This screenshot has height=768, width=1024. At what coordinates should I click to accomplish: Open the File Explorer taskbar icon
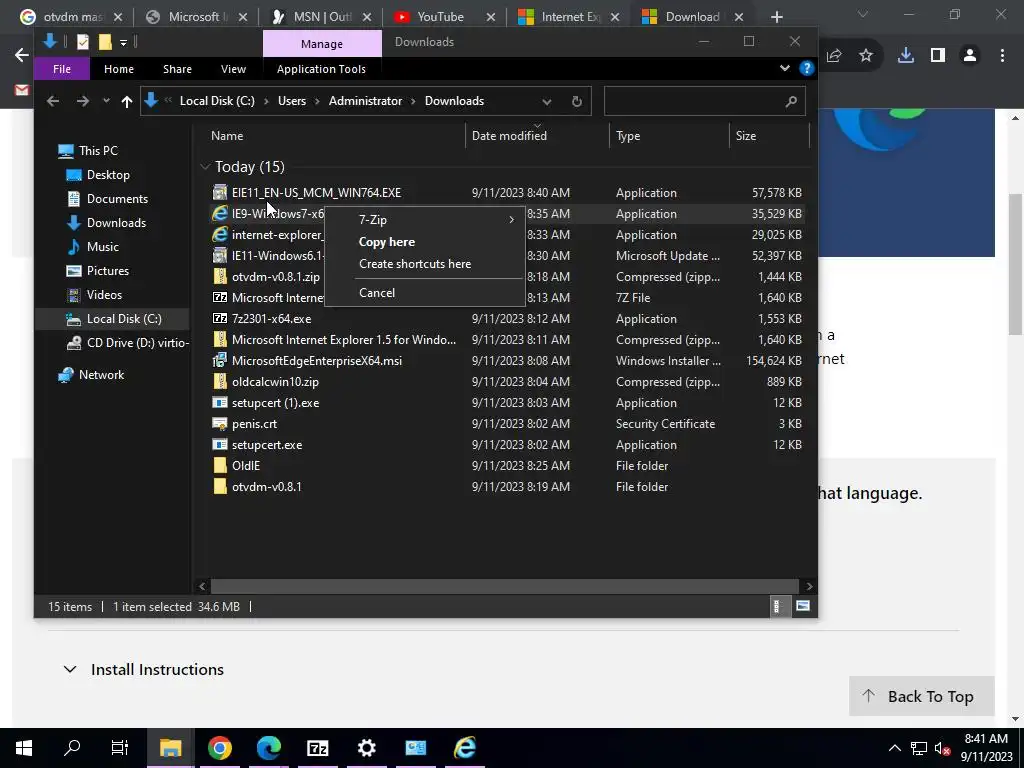click(x=170, y=748)
